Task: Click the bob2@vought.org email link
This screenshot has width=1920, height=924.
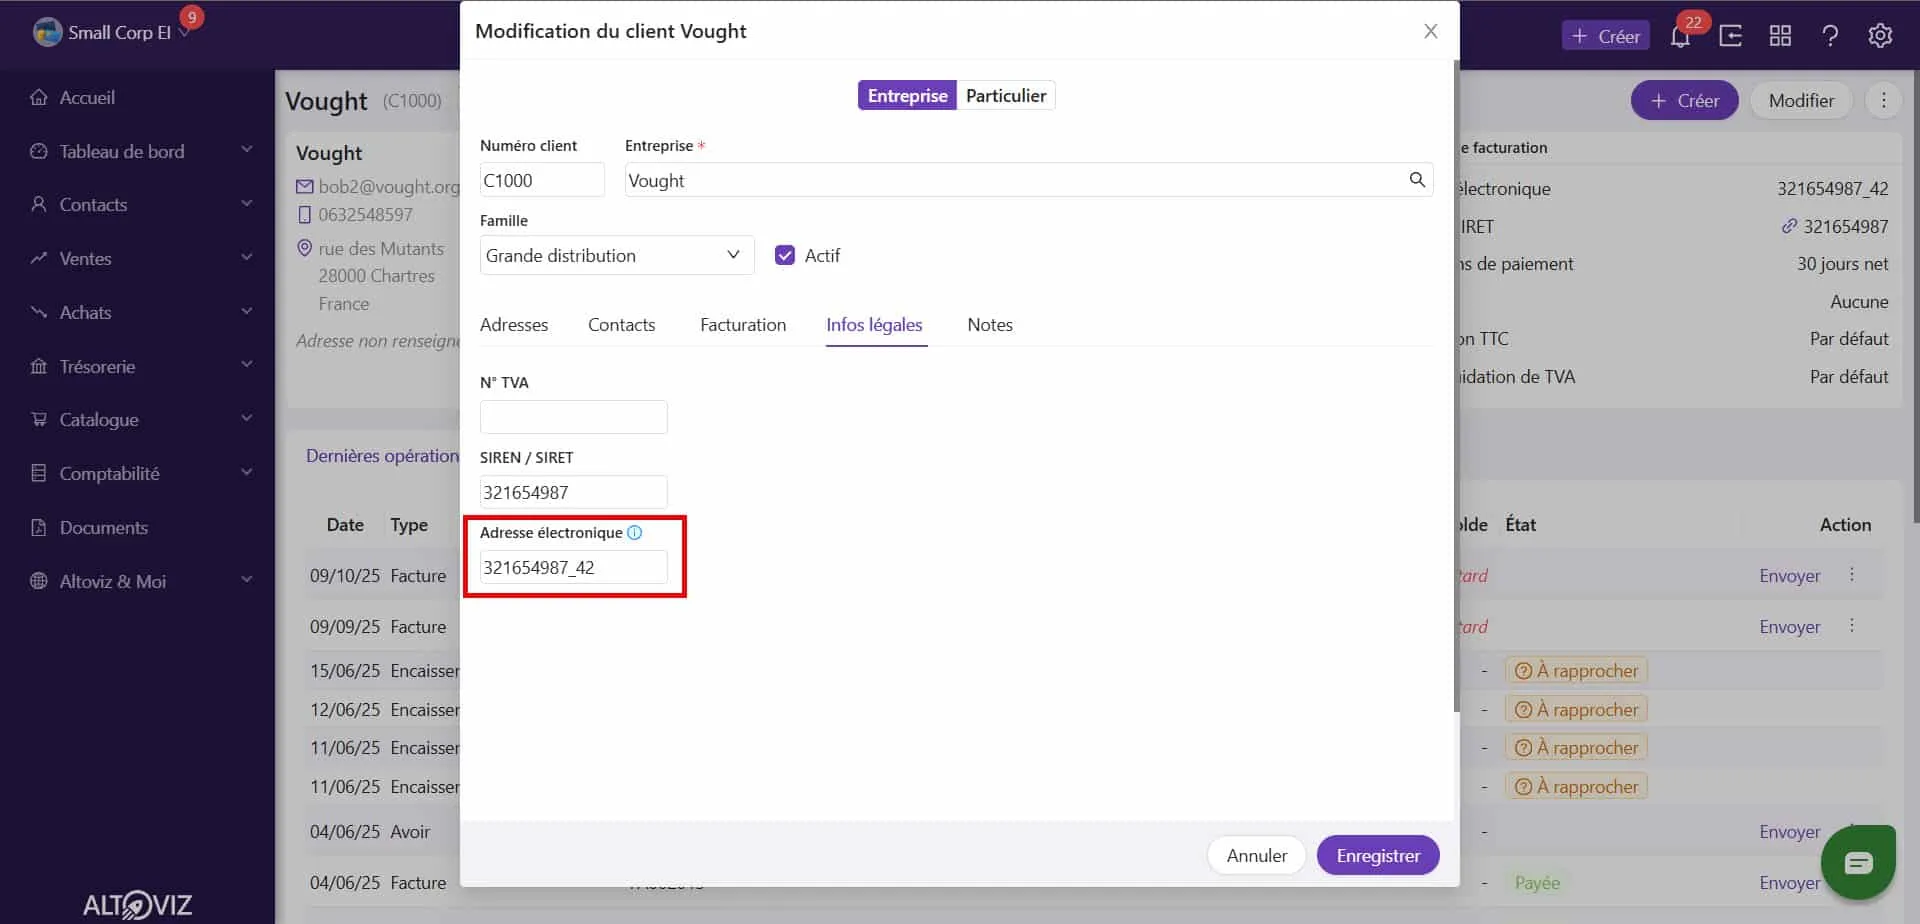Action: [389, 186]
